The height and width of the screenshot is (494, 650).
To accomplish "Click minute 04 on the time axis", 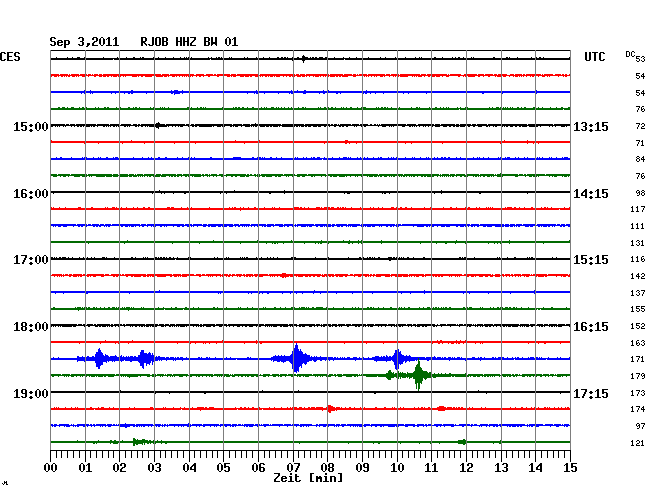I will click(189, 468).
